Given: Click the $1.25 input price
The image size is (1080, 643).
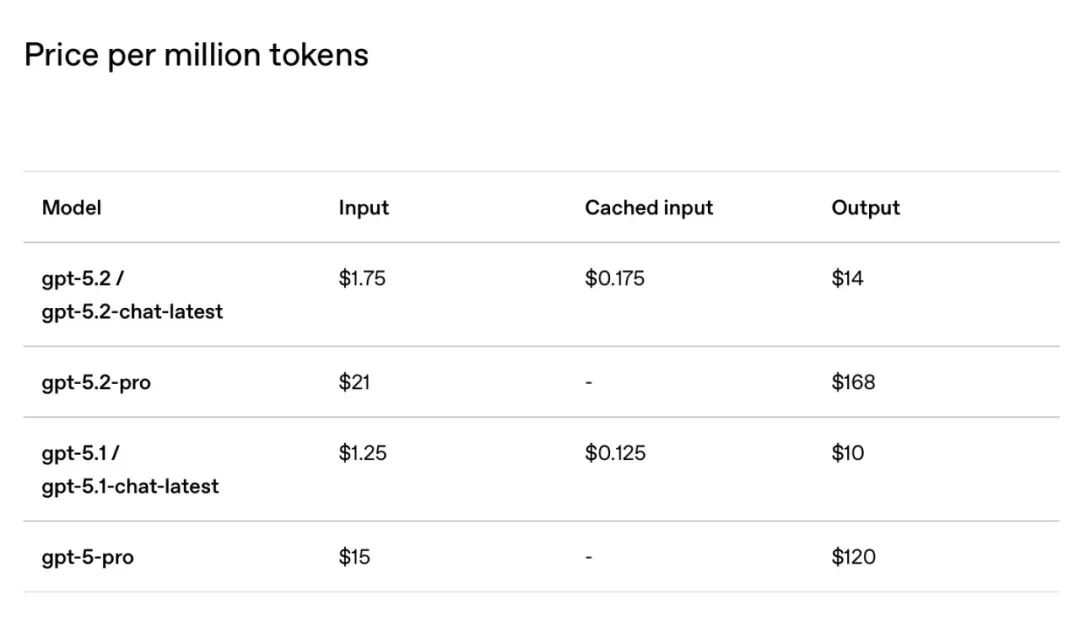Looking at the screenshot, I should (362, 453).
